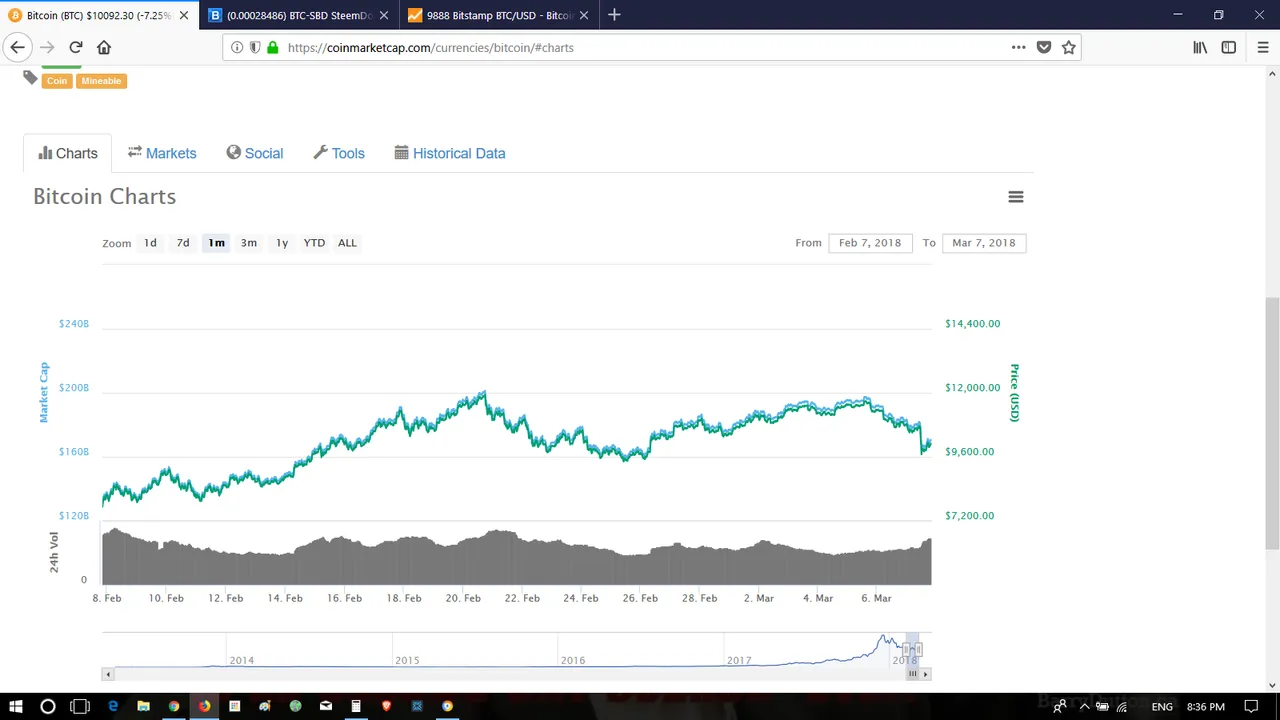Click the $12,000.00 price axis value
Image resolution: width=1280 pixels, height=720 pixels.
pyautogui.click(x=972, y=388)
